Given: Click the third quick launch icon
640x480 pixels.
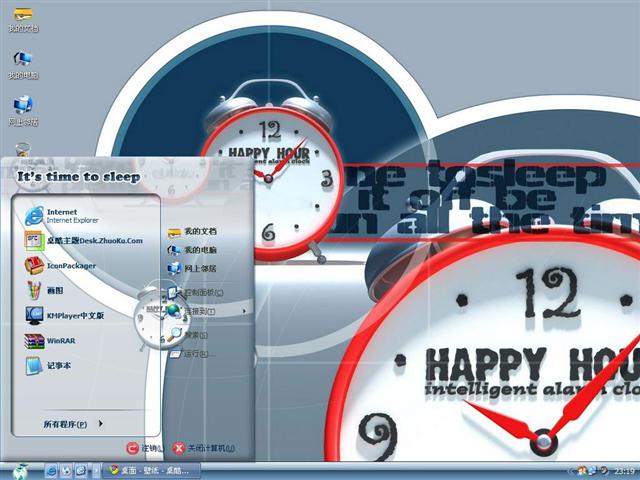Looking at the screenshot, I should [81, 471].
